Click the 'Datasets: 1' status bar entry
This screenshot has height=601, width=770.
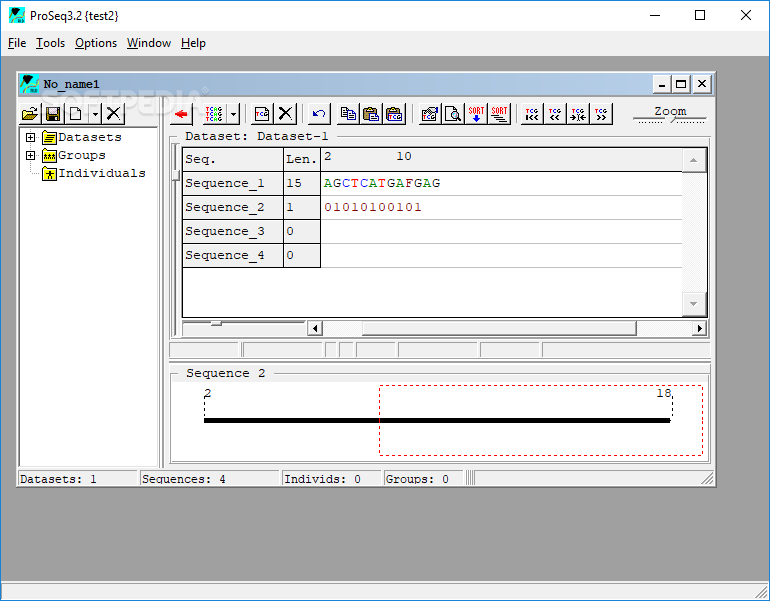(78, 479)
